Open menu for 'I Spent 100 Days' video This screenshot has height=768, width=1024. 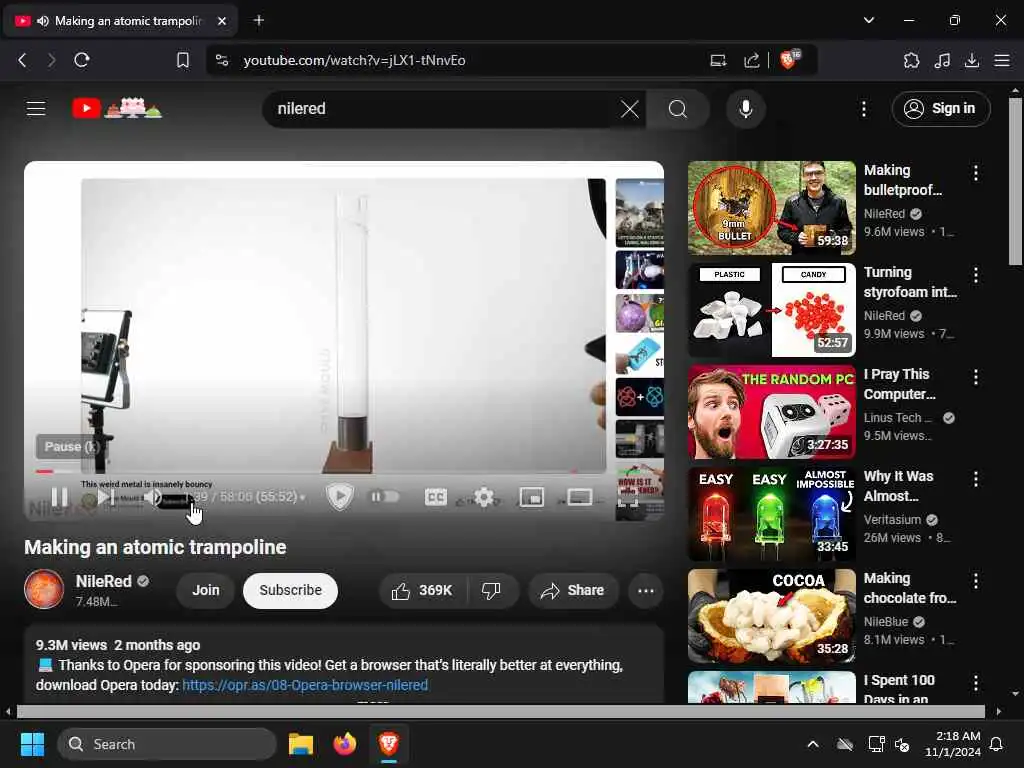[976, 683]
